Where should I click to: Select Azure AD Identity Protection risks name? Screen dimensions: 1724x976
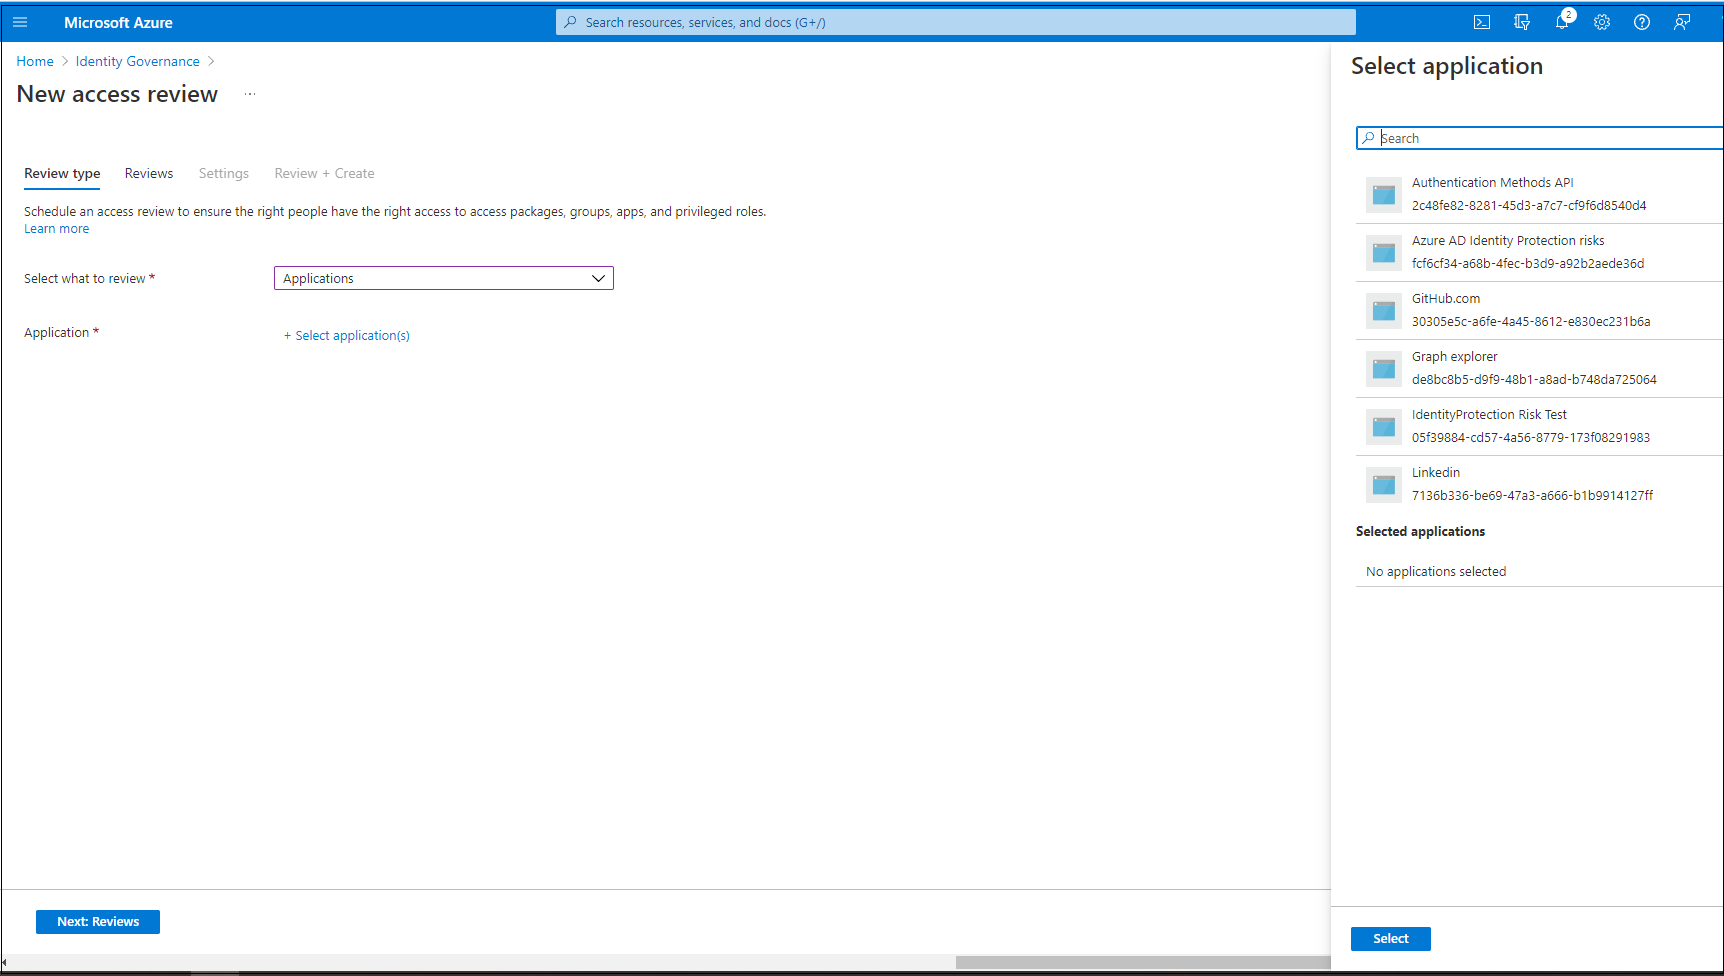click(1508, 241)
